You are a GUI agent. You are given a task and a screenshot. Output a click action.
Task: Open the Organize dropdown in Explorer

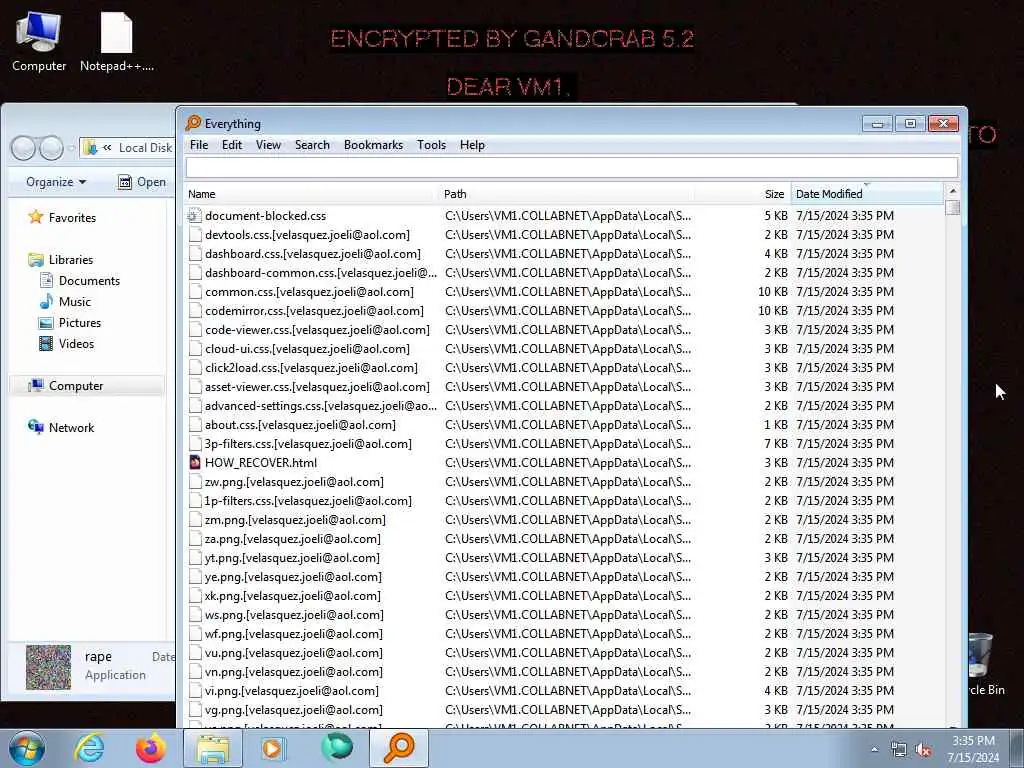[56, 182]
